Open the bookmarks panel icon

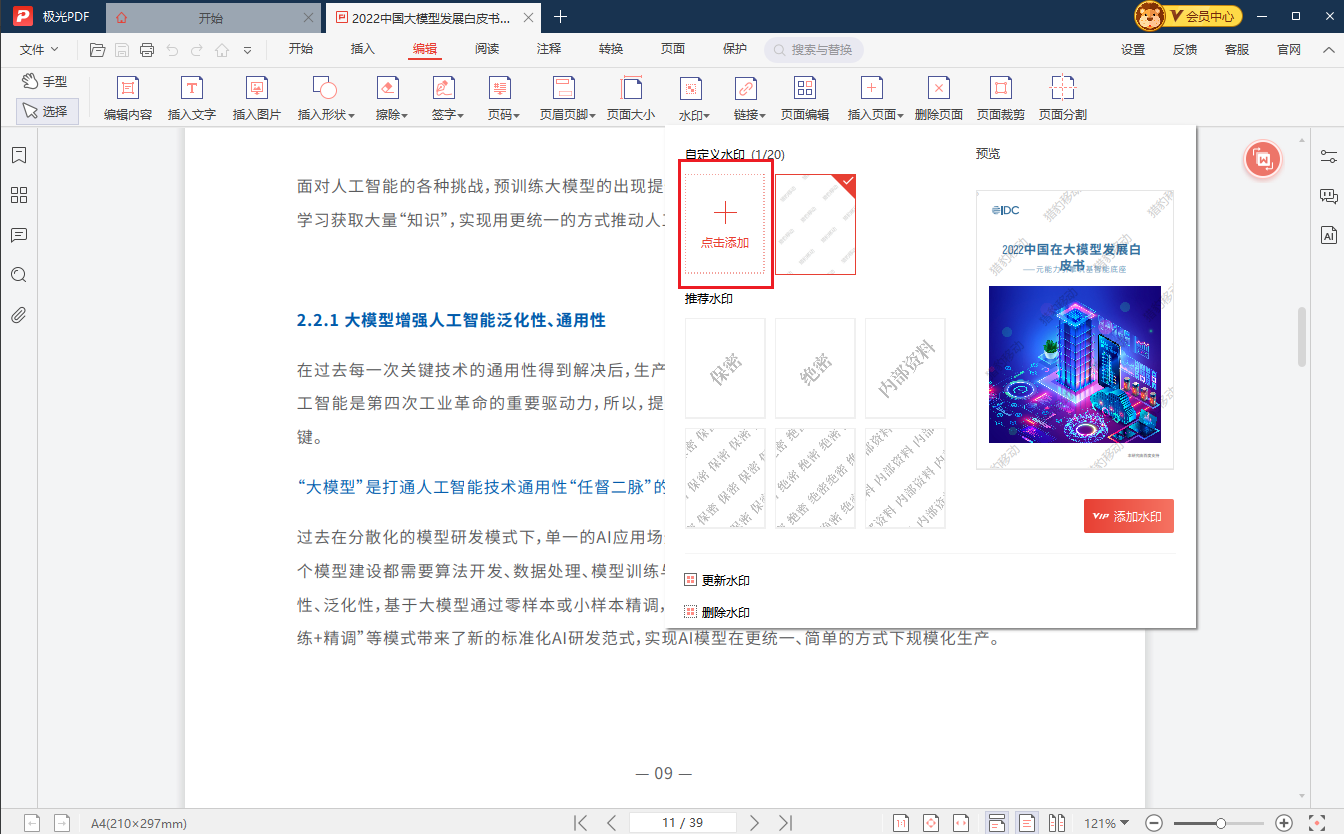tap(19, 155)
